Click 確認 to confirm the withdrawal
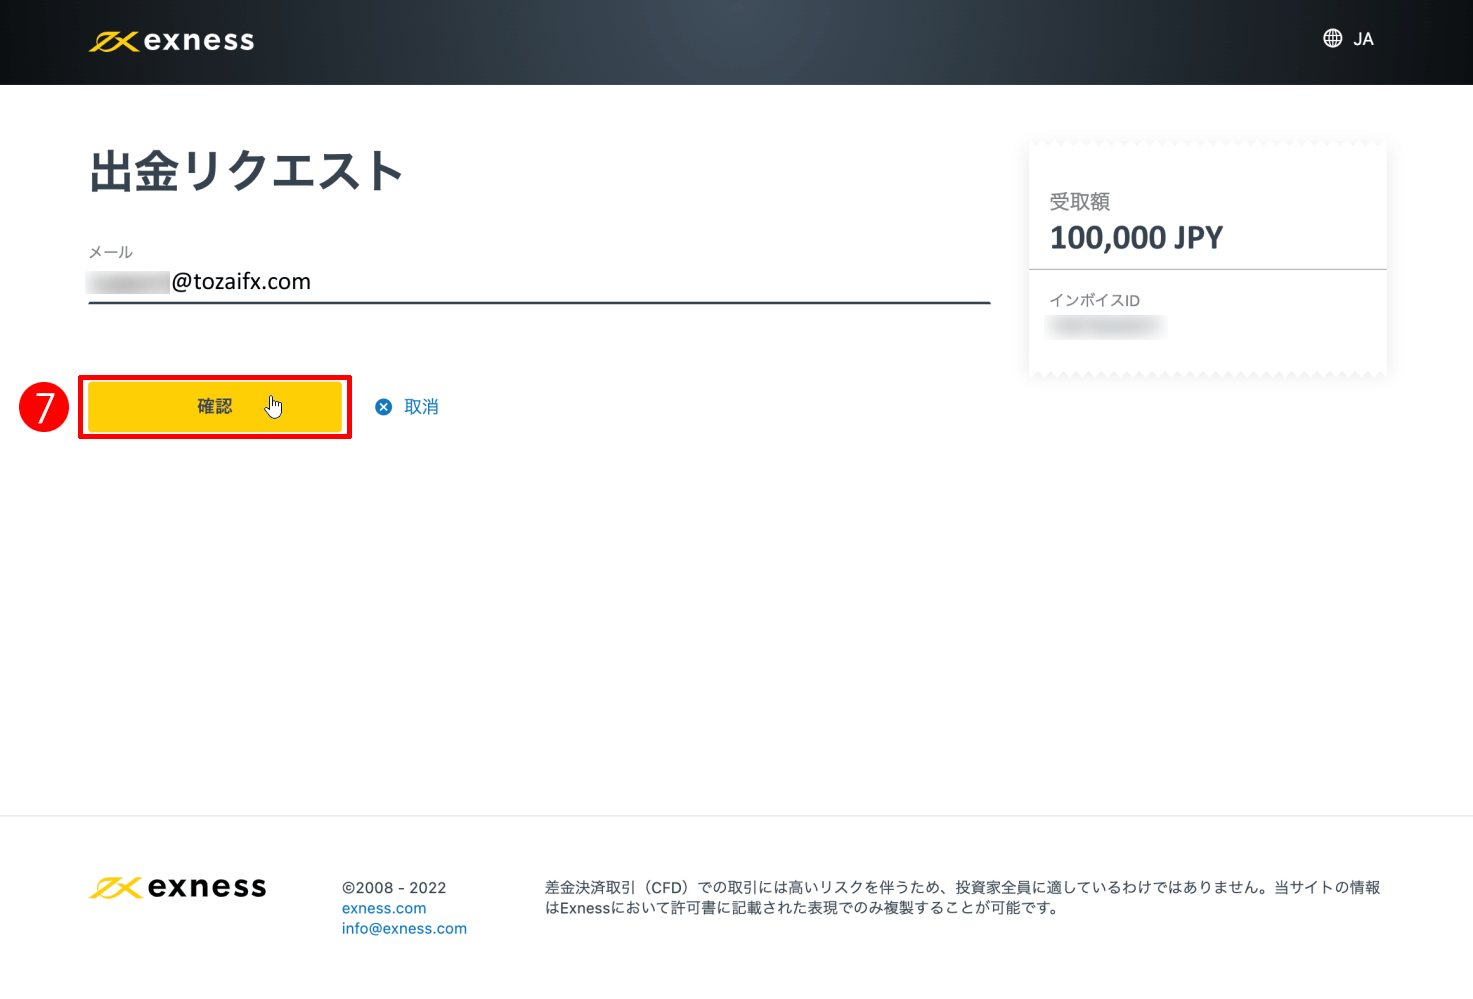The image size is (1473, 999). [213, 406]
